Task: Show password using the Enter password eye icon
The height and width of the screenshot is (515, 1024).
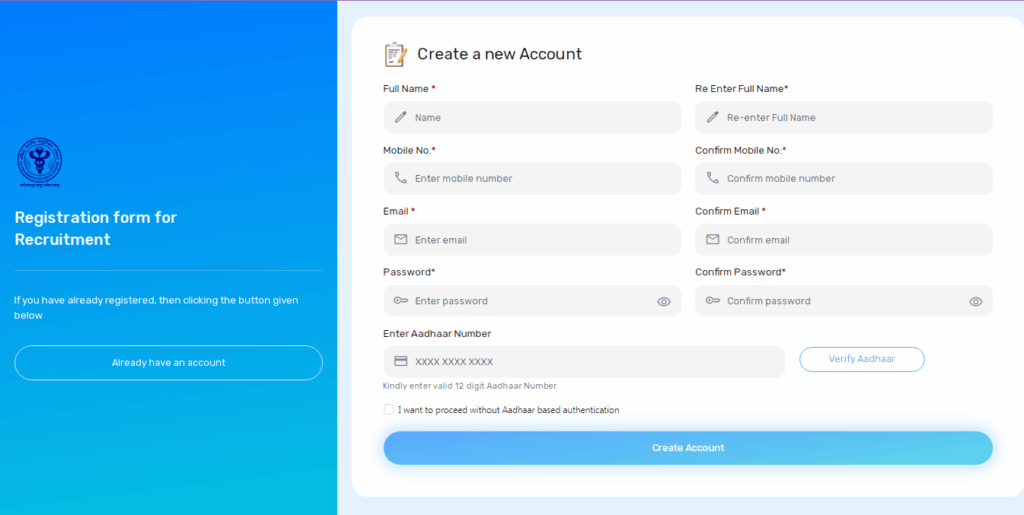Action: [664, 301]
